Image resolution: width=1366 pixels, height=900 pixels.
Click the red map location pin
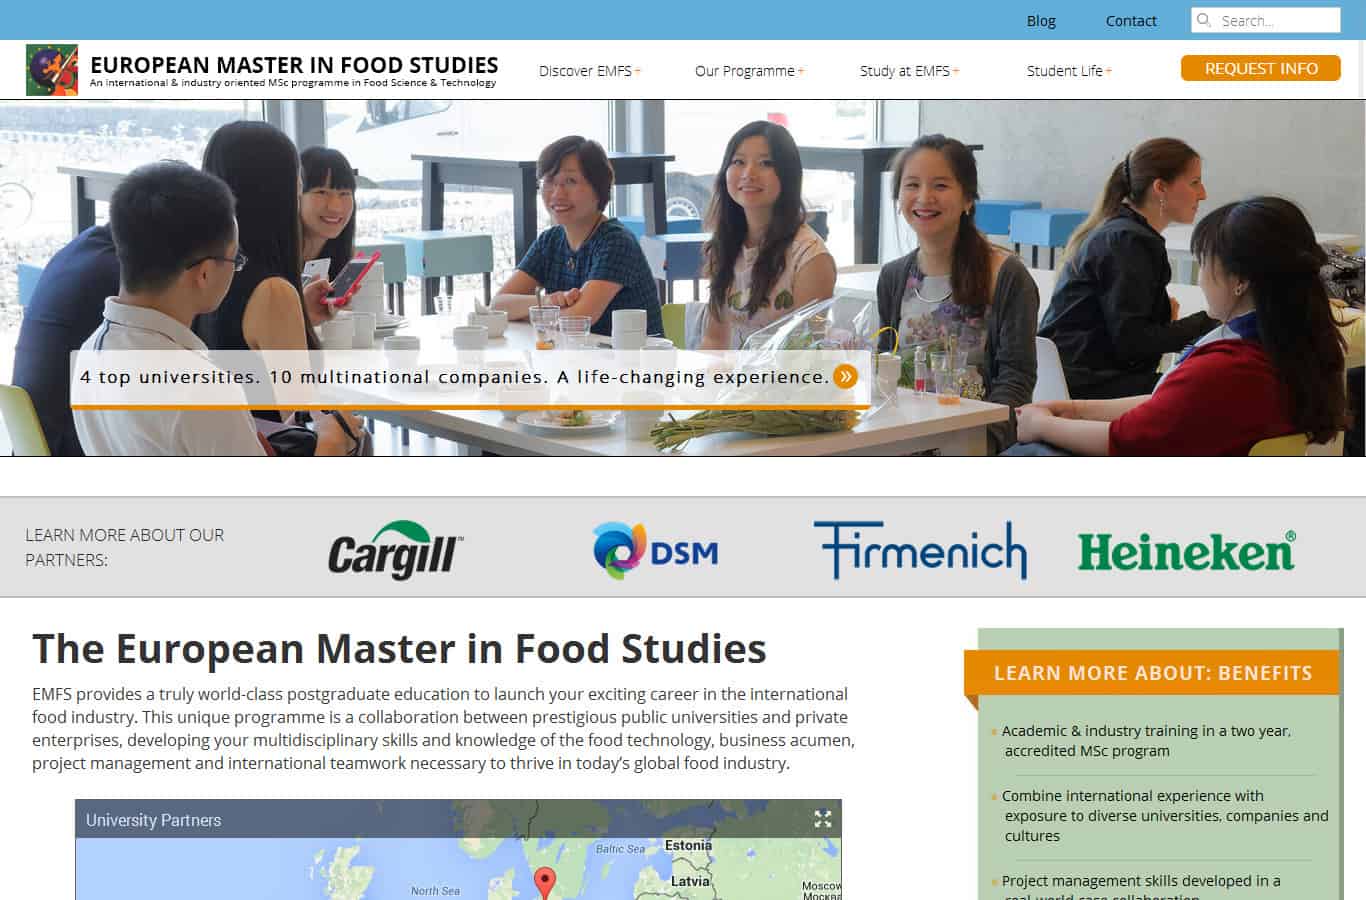pyautogui.click(x=544, y=882)
